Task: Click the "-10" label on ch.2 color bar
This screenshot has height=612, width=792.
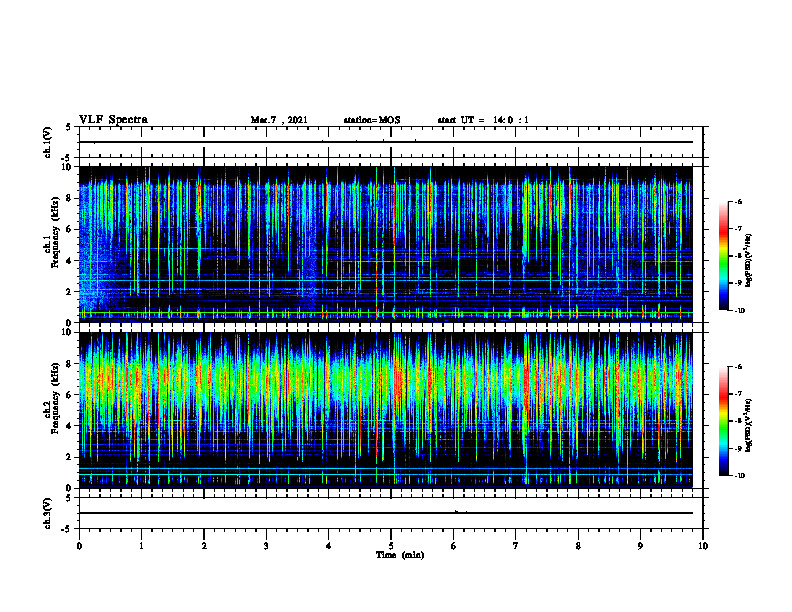Action: (x=739, y=476)
